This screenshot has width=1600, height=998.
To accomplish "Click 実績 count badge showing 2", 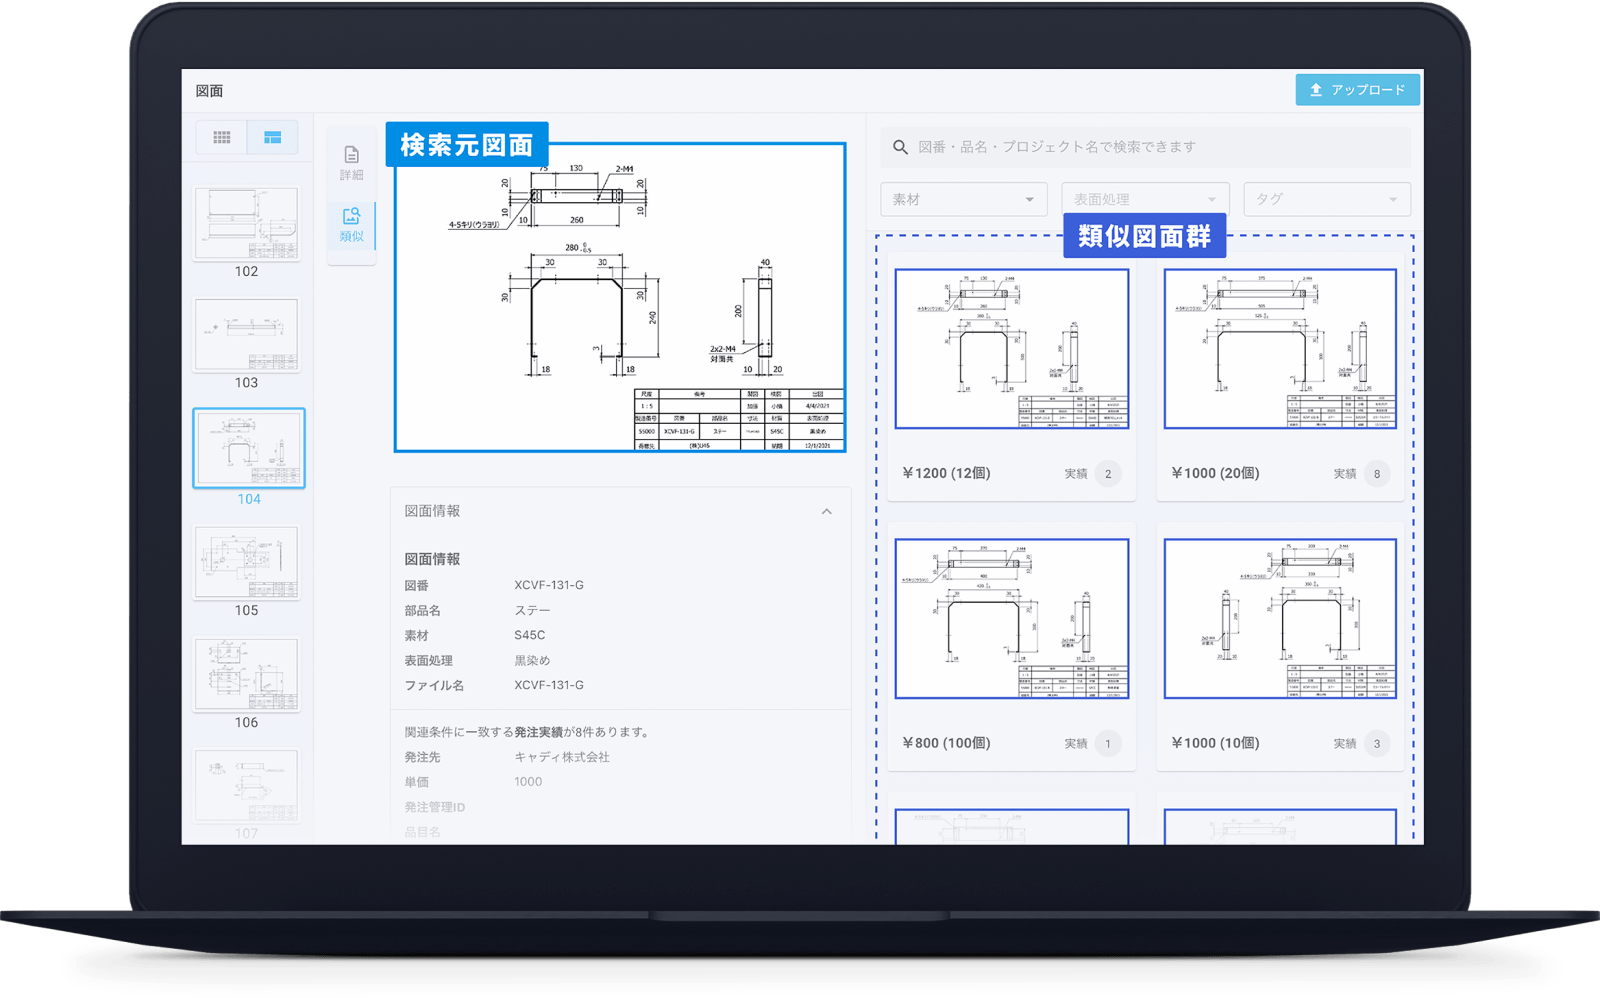I will [1107, 474].
